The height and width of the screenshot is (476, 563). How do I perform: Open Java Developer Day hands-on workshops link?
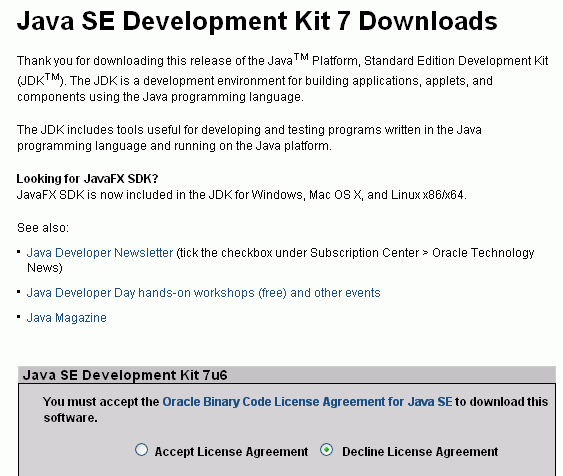(x=204, y=293)
